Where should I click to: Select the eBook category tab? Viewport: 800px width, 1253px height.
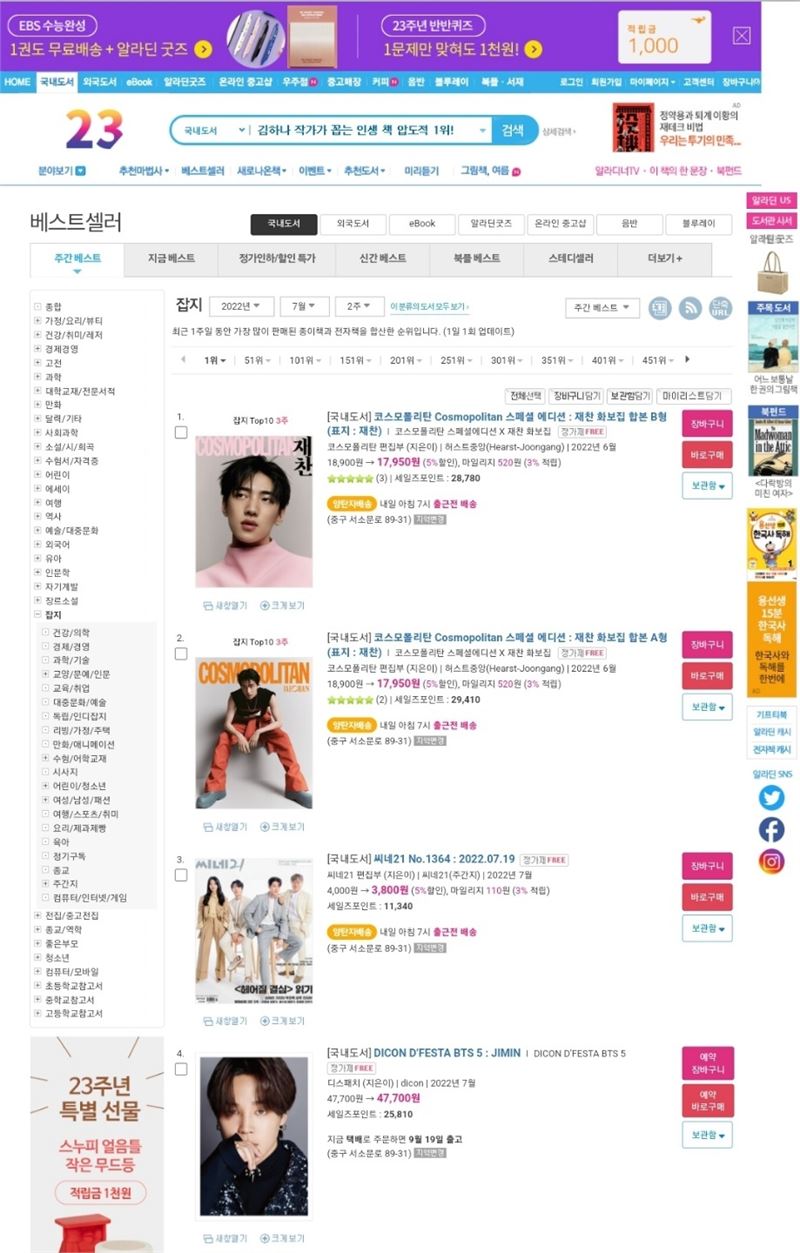click(421, 223)
